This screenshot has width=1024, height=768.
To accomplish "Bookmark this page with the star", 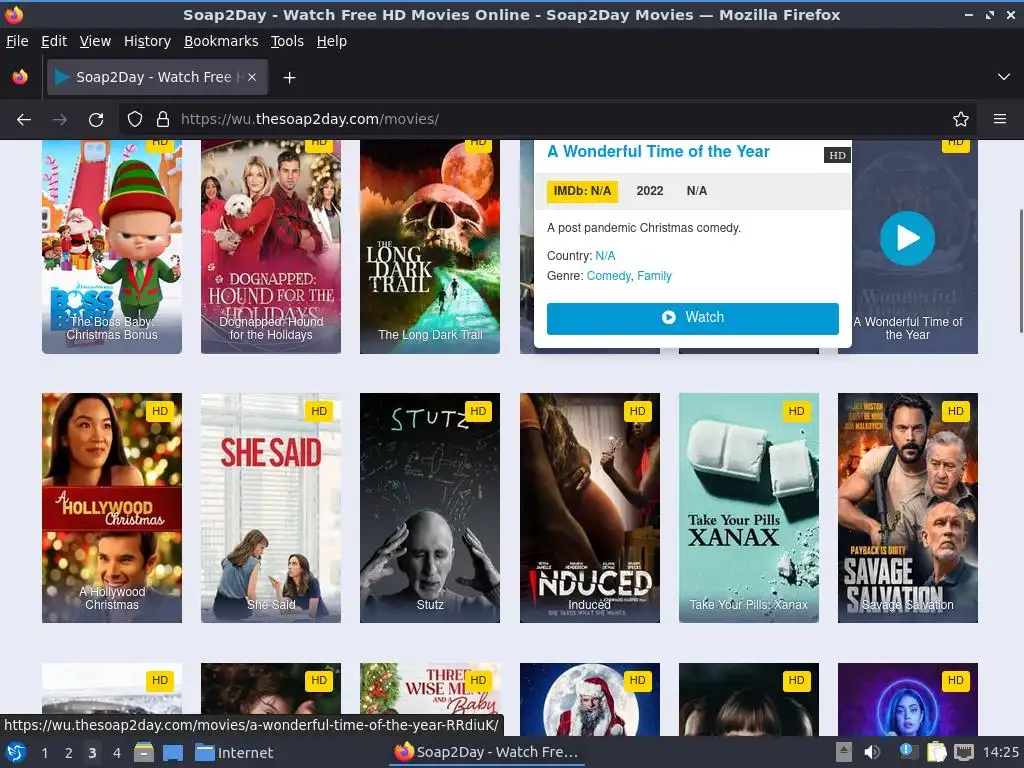I will coord(961,120).
